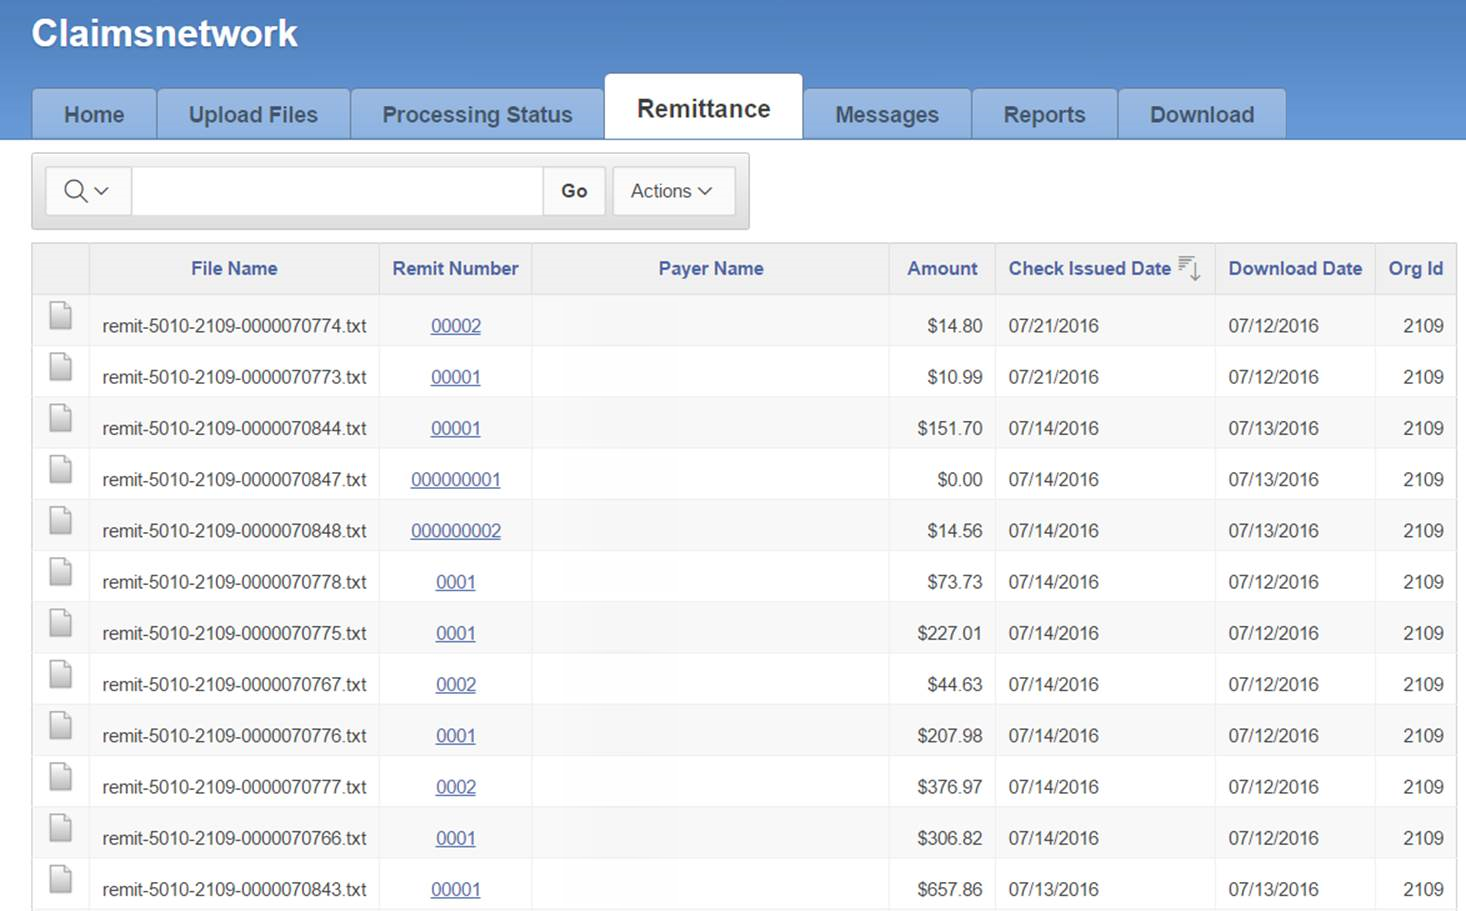This screenshot has height=911, width=1466.
Task: Open the Upload Files tab
Action: 253,114
